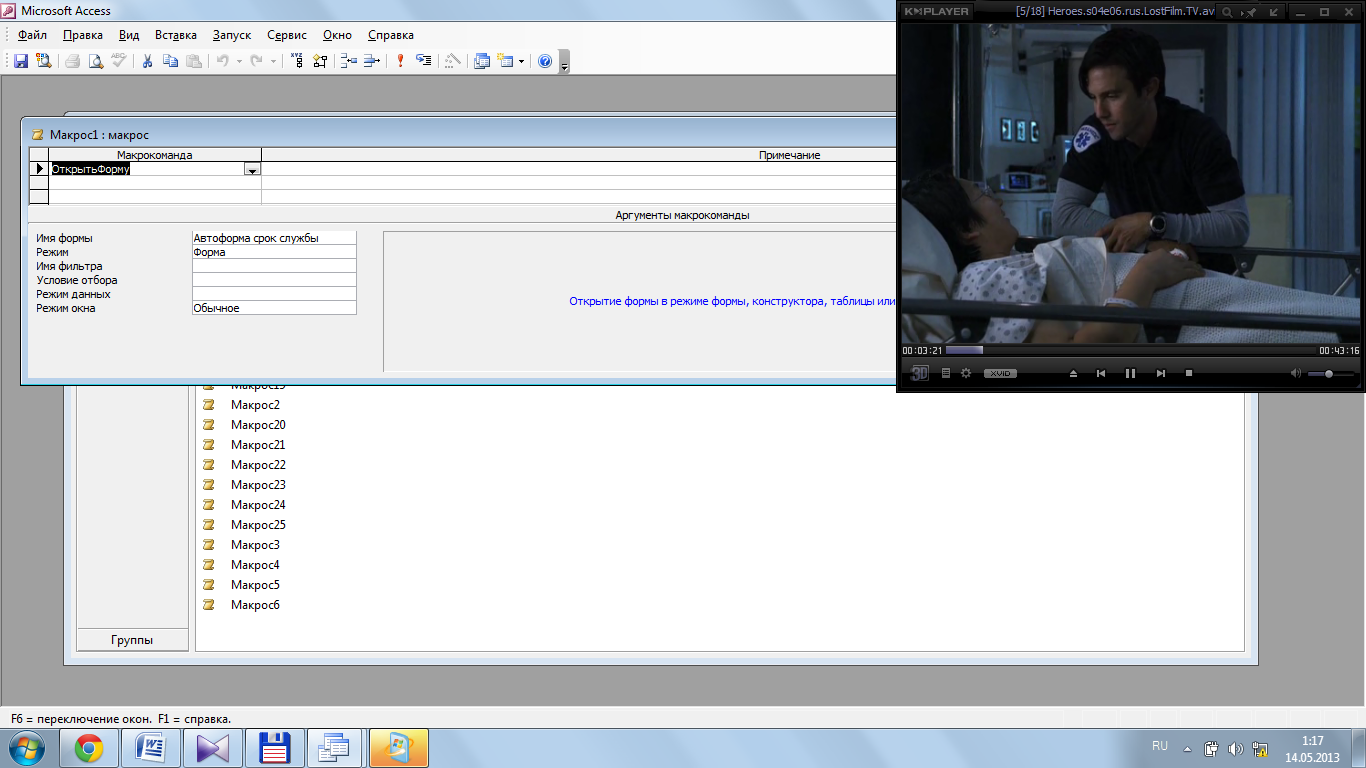This screenshot has width=1366, height=768.
Task: Click the Режим field showing Форма
Action: coord(274,252)
